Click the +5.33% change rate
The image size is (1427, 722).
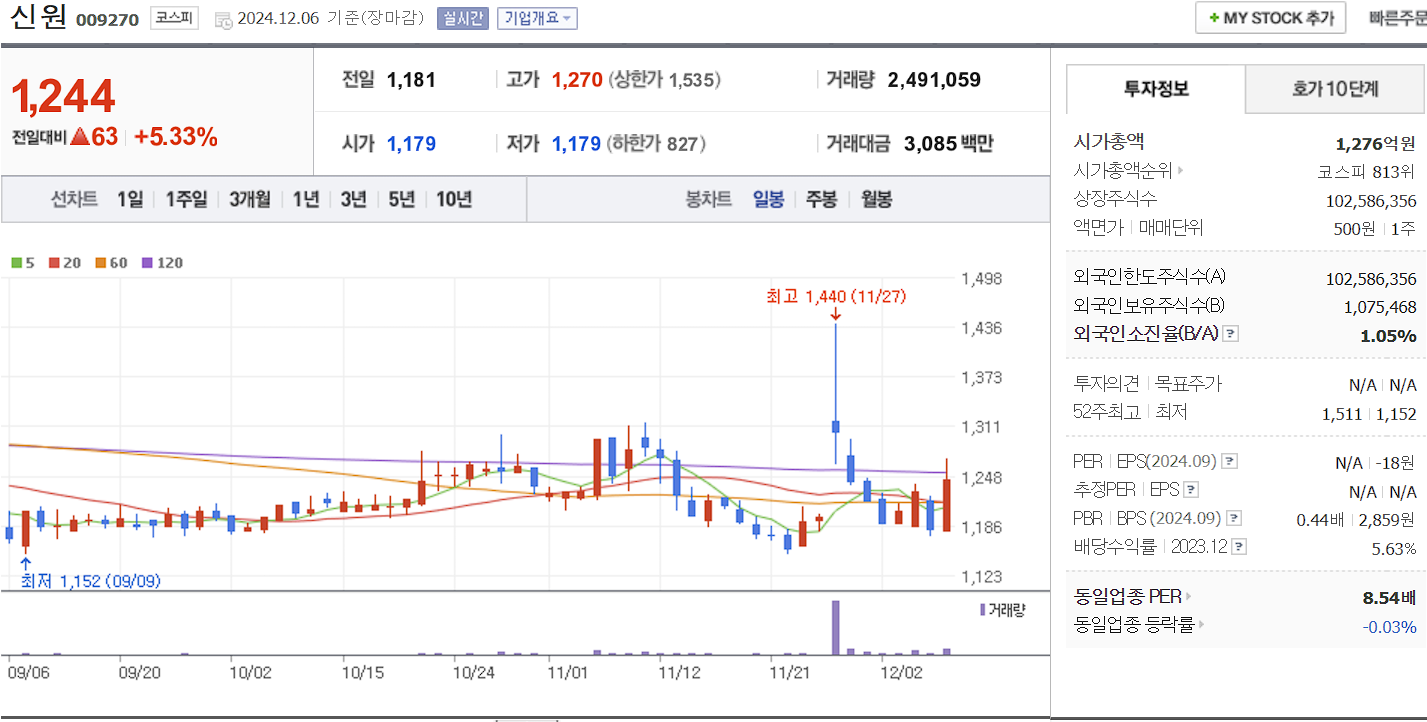[176, 138]
